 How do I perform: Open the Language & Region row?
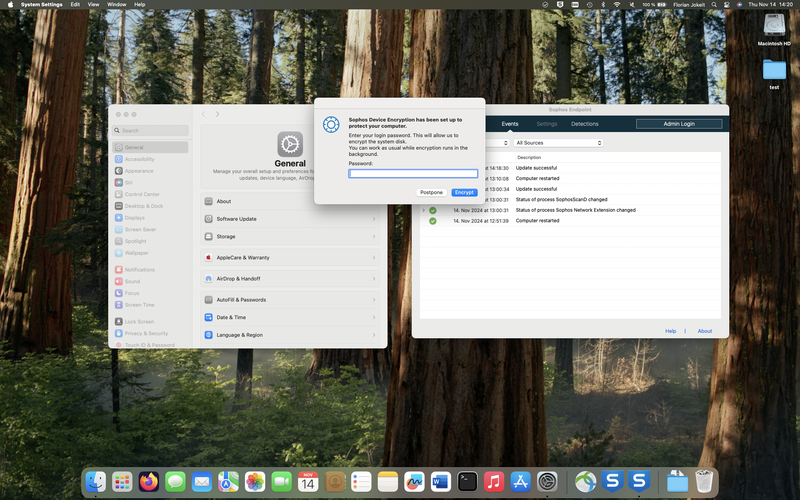[x=290, y=335]
